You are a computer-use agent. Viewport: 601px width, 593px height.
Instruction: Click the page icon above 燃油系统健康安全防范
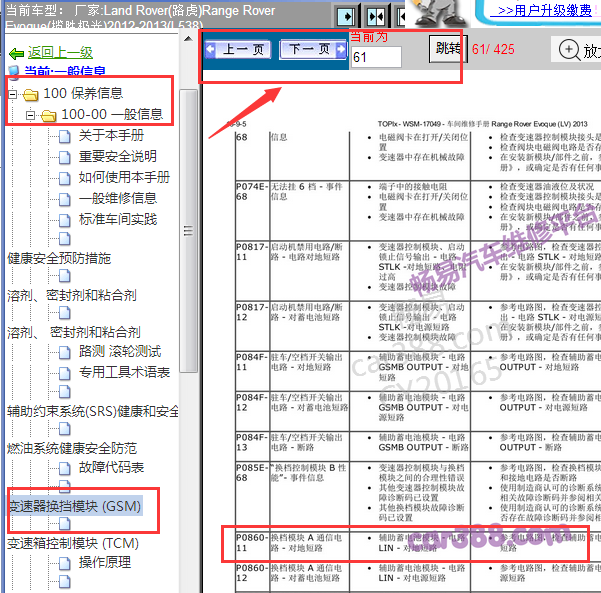point(64,429)
